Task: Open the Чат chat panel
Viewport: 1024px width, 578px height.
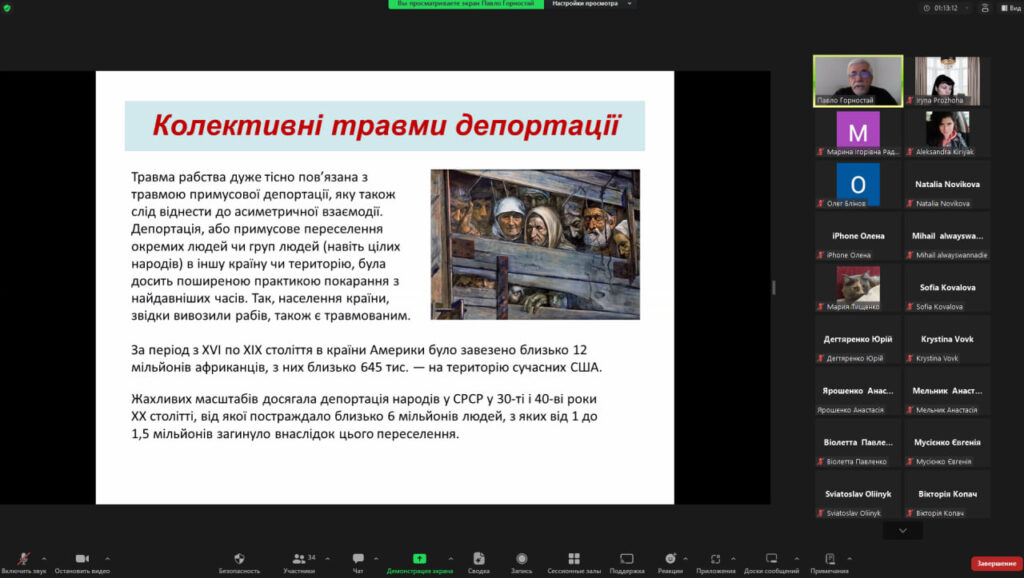Action: coord(358,559)
